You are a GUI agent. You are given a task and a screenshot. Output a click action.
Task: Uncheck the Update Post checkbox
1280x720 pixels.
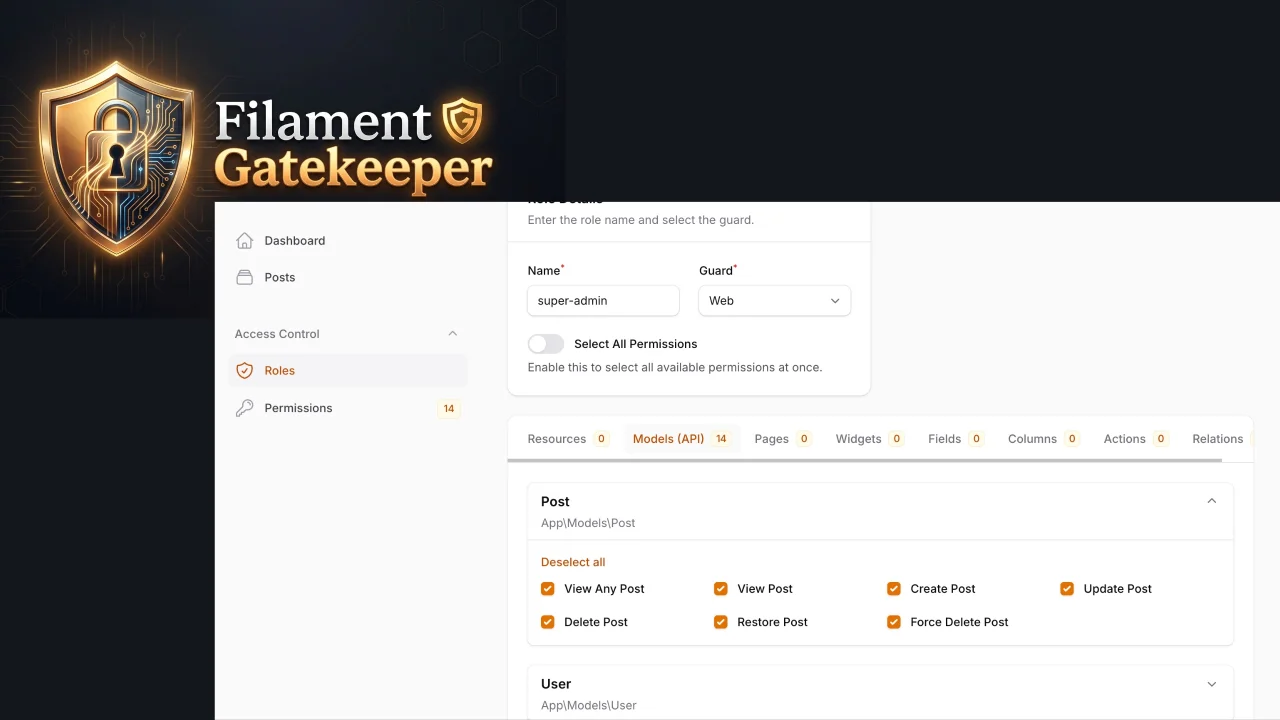1067,589
